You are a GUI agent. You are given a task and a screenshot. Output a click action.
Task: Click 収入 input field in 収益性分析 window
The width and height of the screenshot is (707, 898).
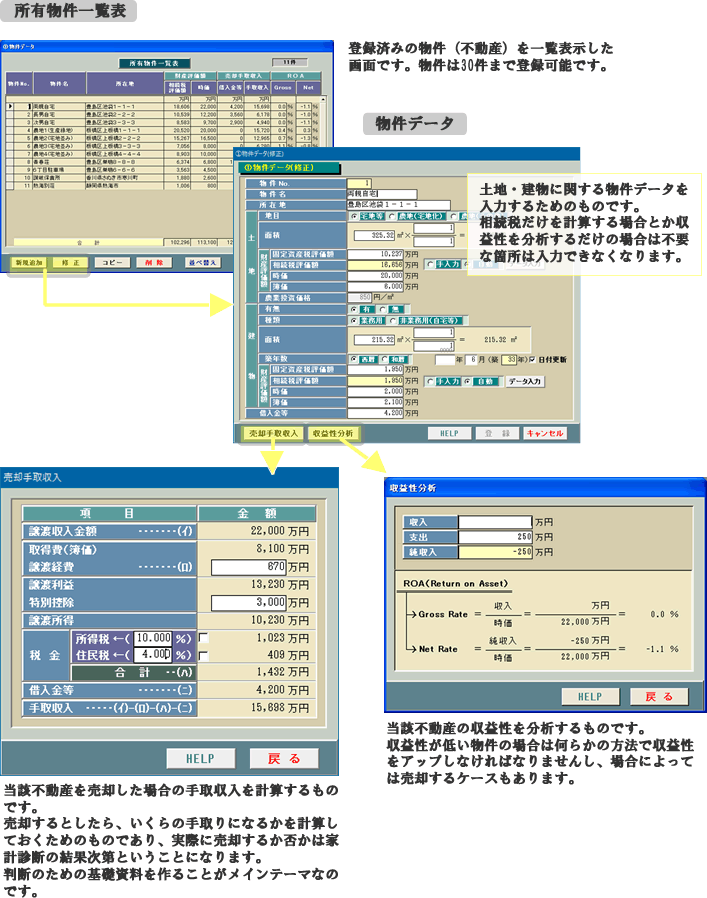pyautogui.click(x=496, y=522)
